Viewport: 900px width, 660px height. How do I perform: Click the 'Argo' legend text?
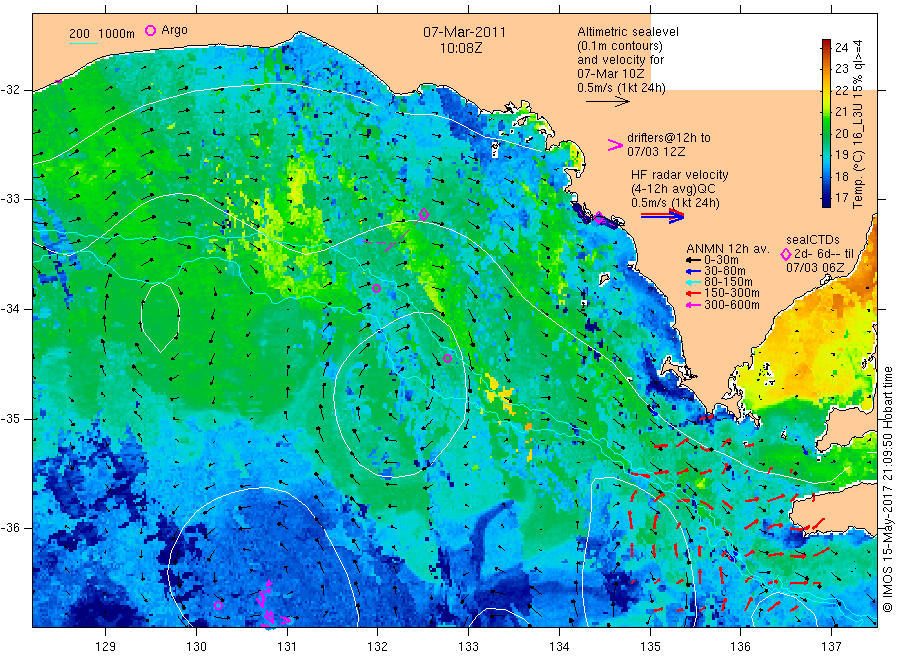pos(174,30)
